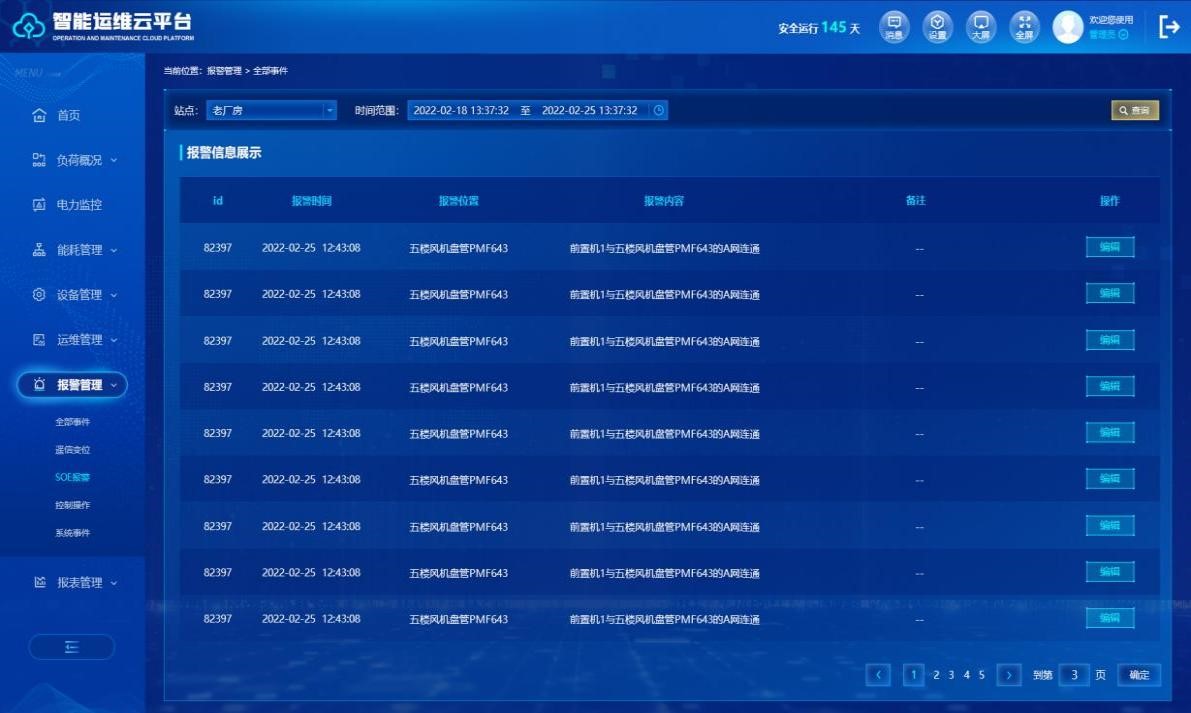The image size is (1191, 713).
Task: Click the 查询 search button
Action: [x=1134, y=111]
